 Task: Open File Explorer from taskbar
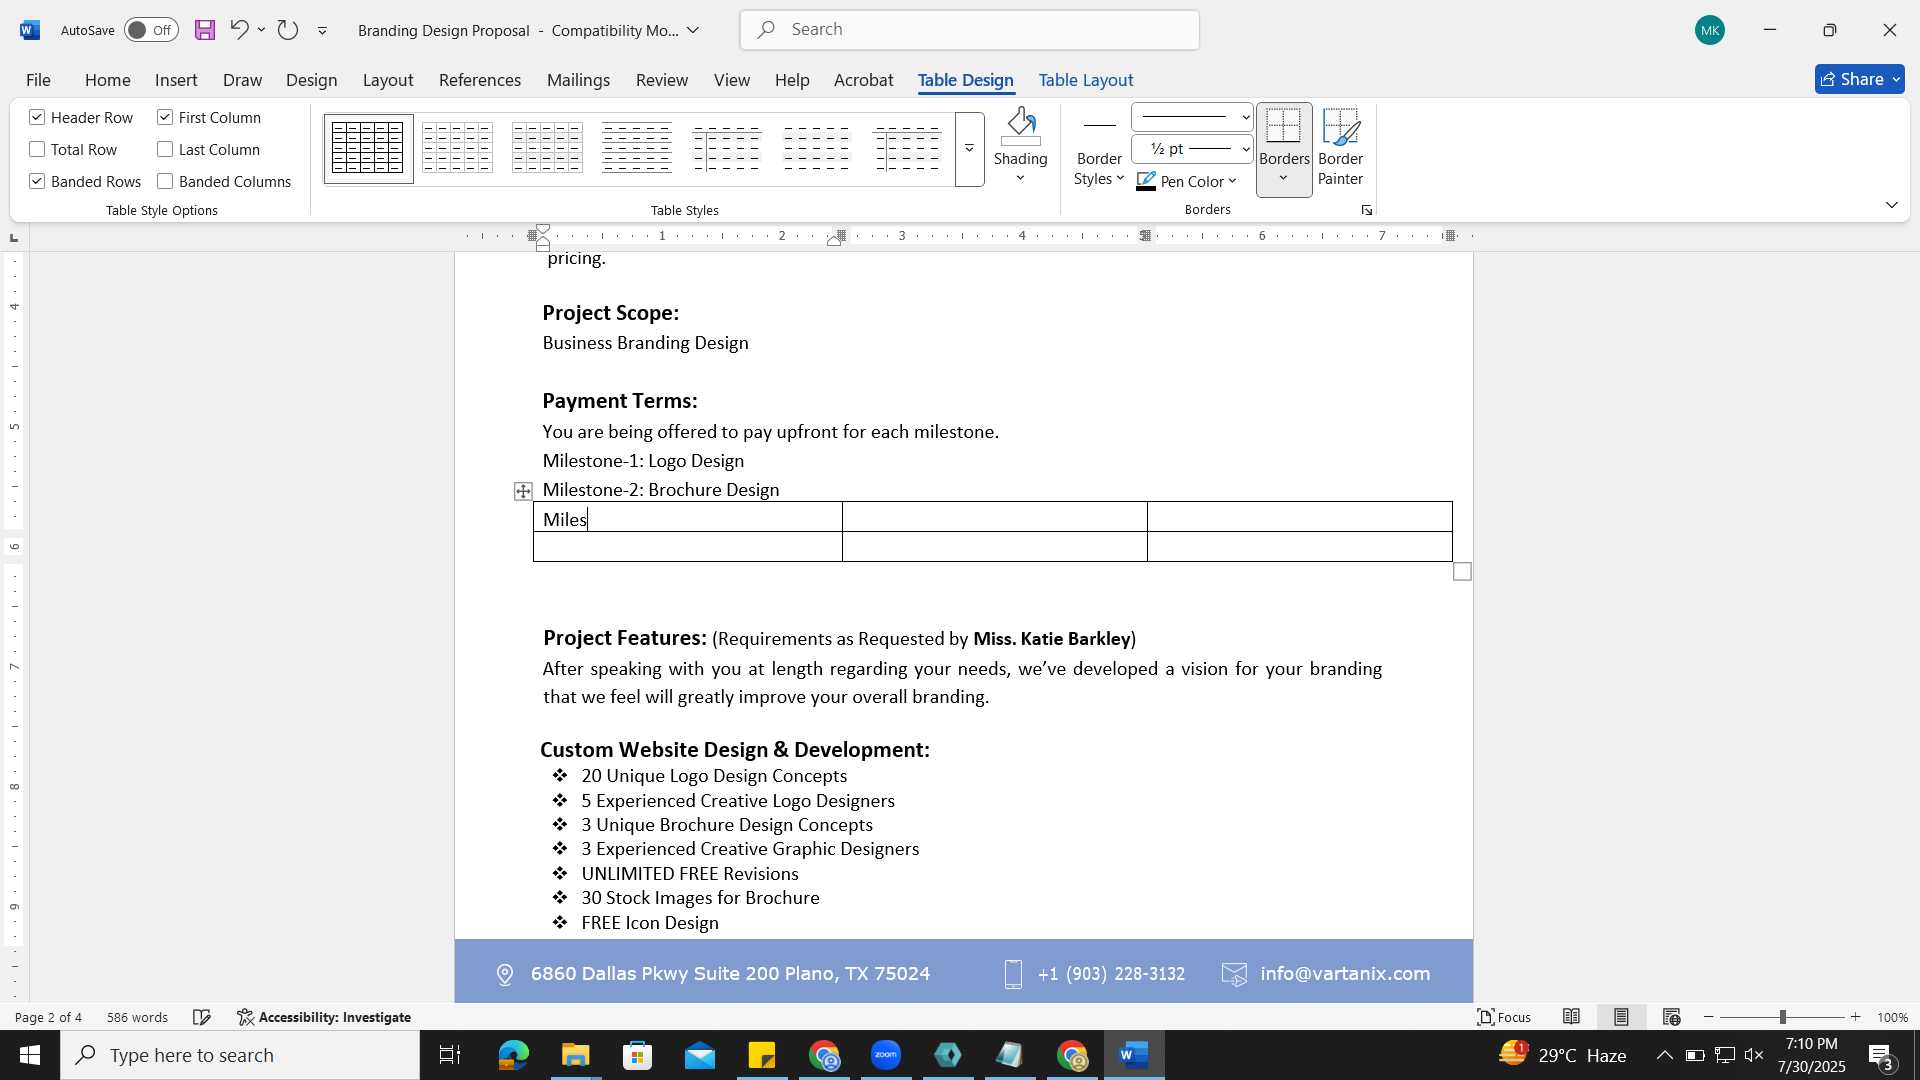(575, 1055)
